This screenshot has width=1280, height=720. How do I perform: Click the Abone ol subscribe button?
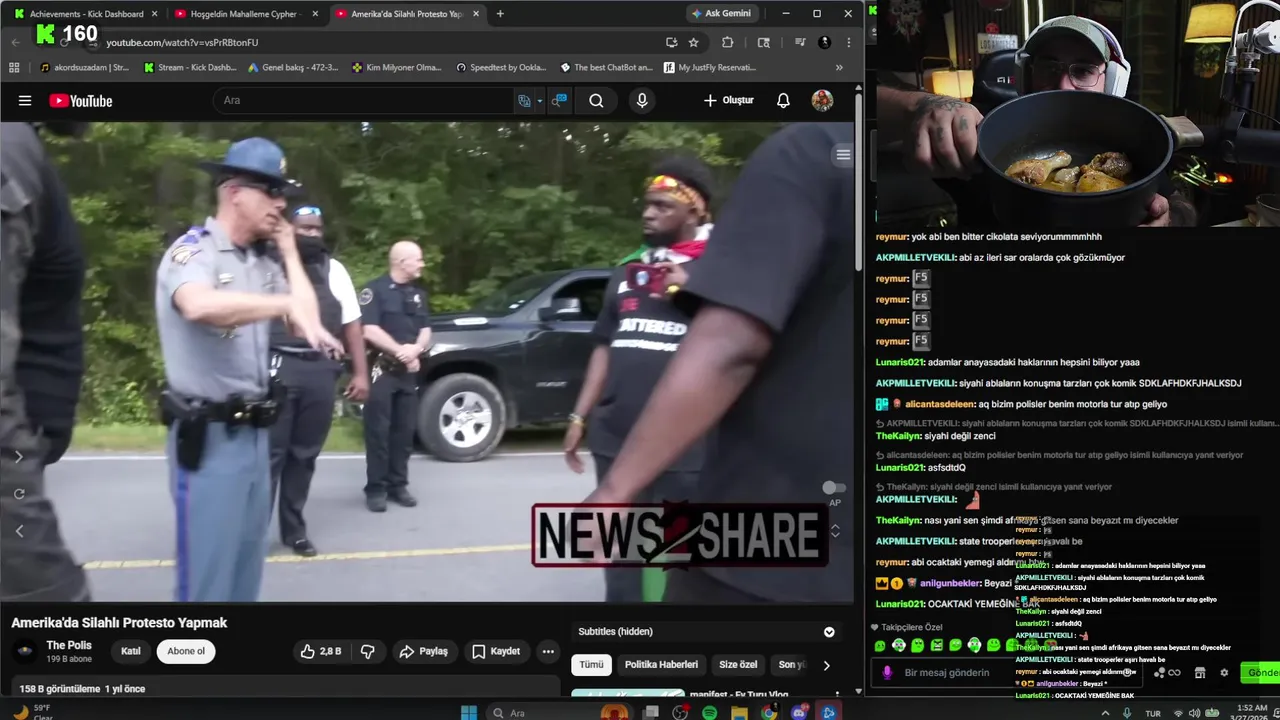click(x=186, y=651)
